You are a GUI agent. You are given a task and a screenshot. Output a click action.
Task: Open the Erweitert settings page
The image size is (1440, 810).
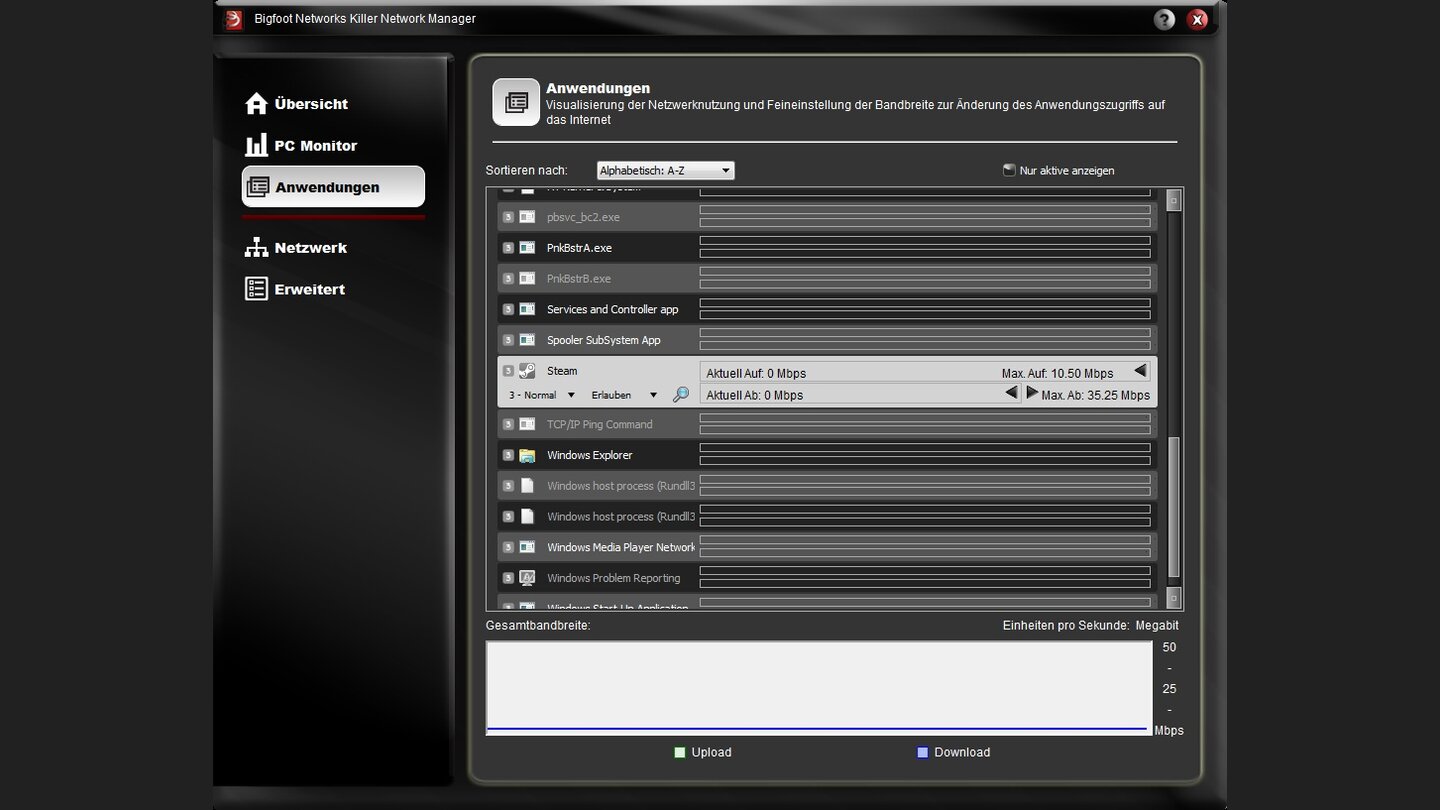(295, 289)
